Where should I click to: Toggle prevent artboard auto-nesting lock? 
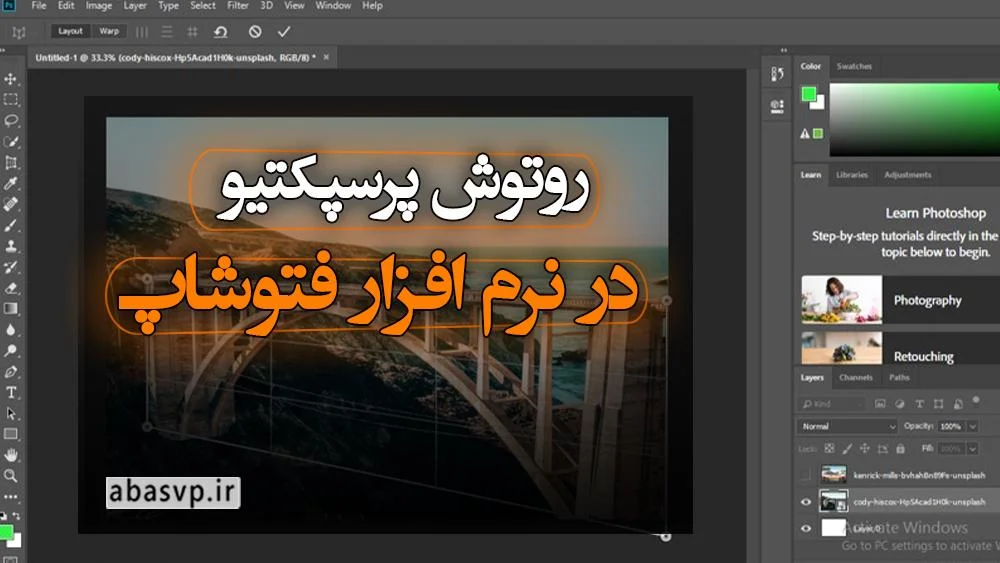click(883, 449)
